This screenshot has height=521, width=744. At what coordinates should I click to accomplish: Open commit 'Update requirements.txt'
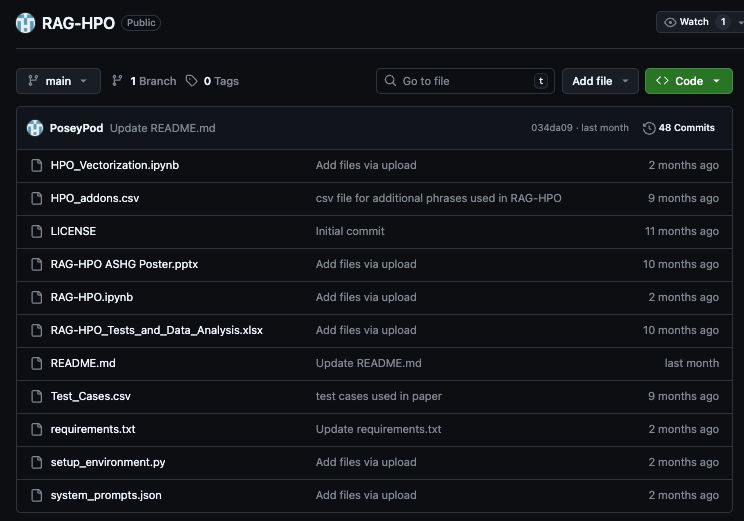tap(379, 429)
